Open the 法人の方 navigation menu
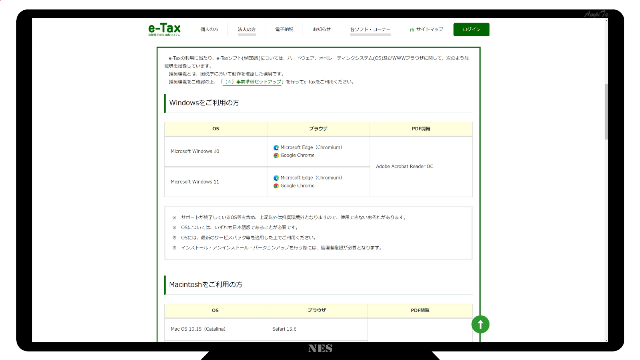Image resolution: width=640 pixels, height=360 pixels. pyautogui.click(x=247, y=29)
